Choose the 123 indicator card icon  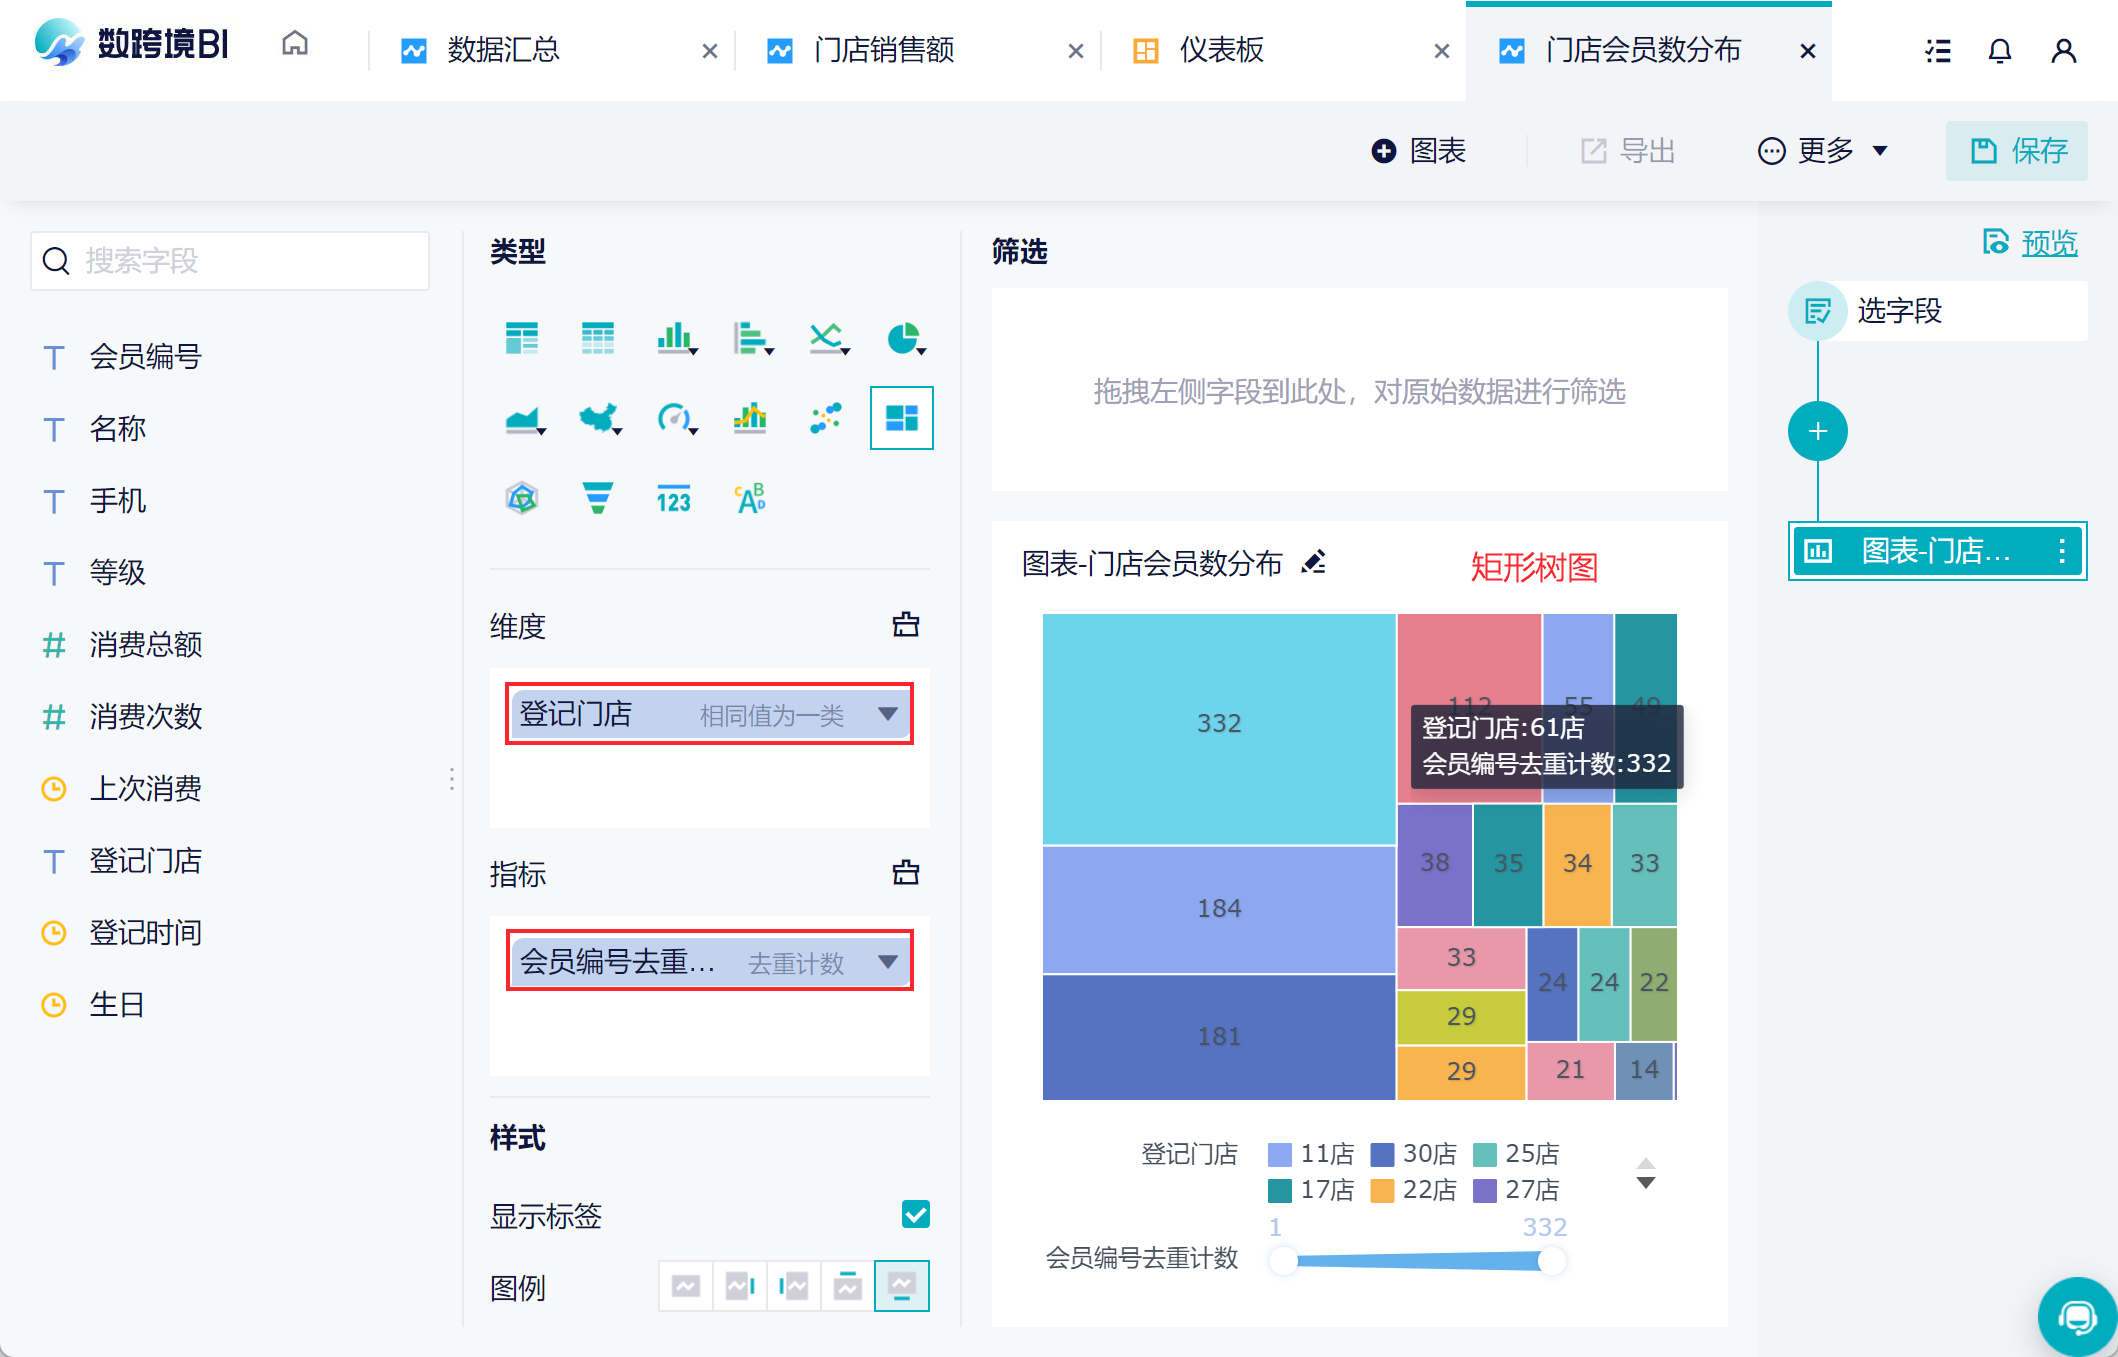pos(674,497)
